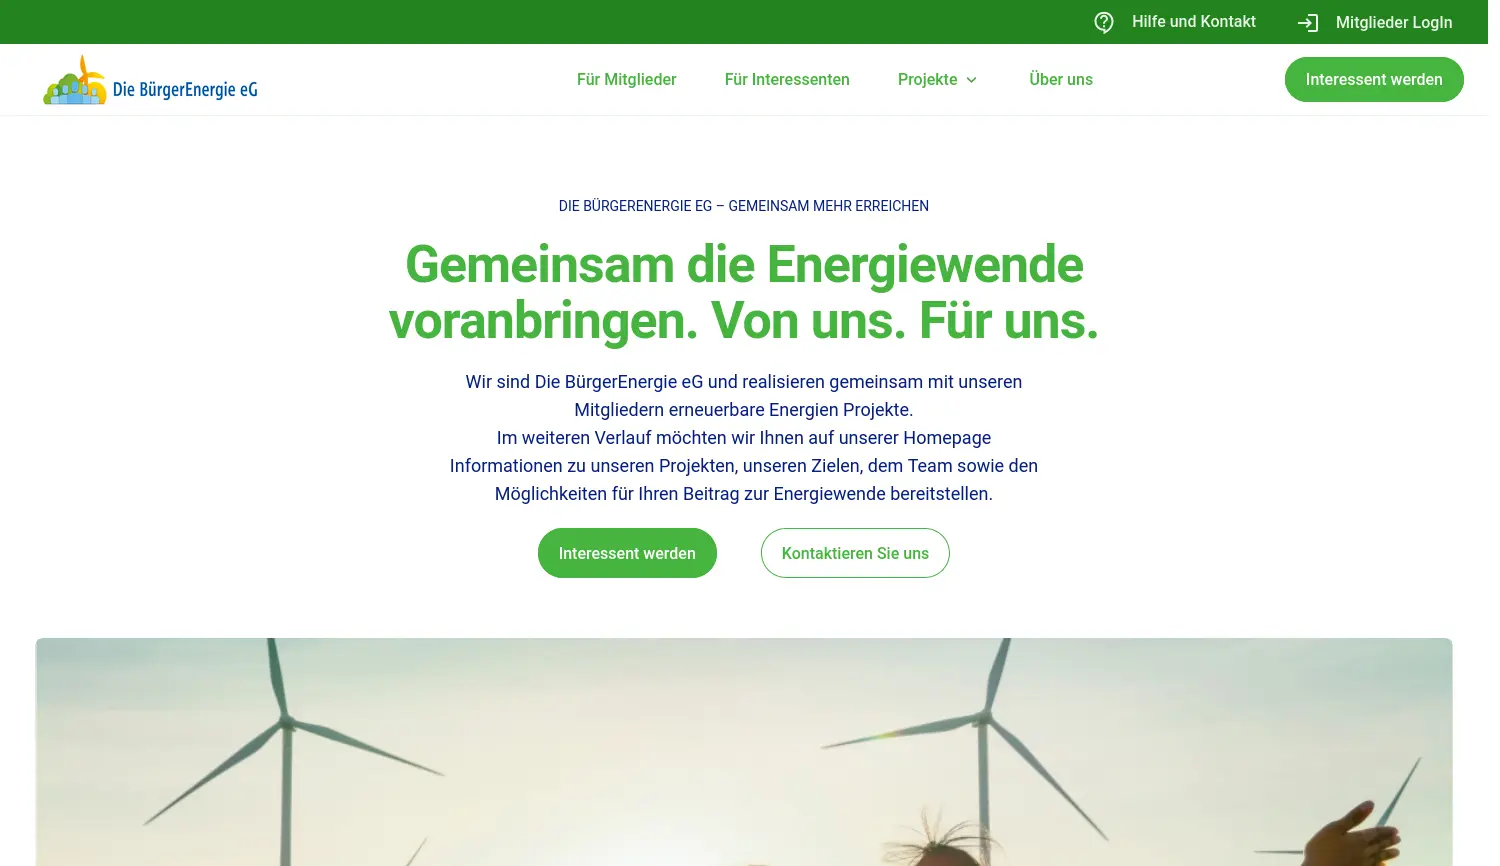This screenshot has width=1500, height=866.
Task: Click the BürgerEnergie windmill logo icon
Action: click(x=75, y=80)
